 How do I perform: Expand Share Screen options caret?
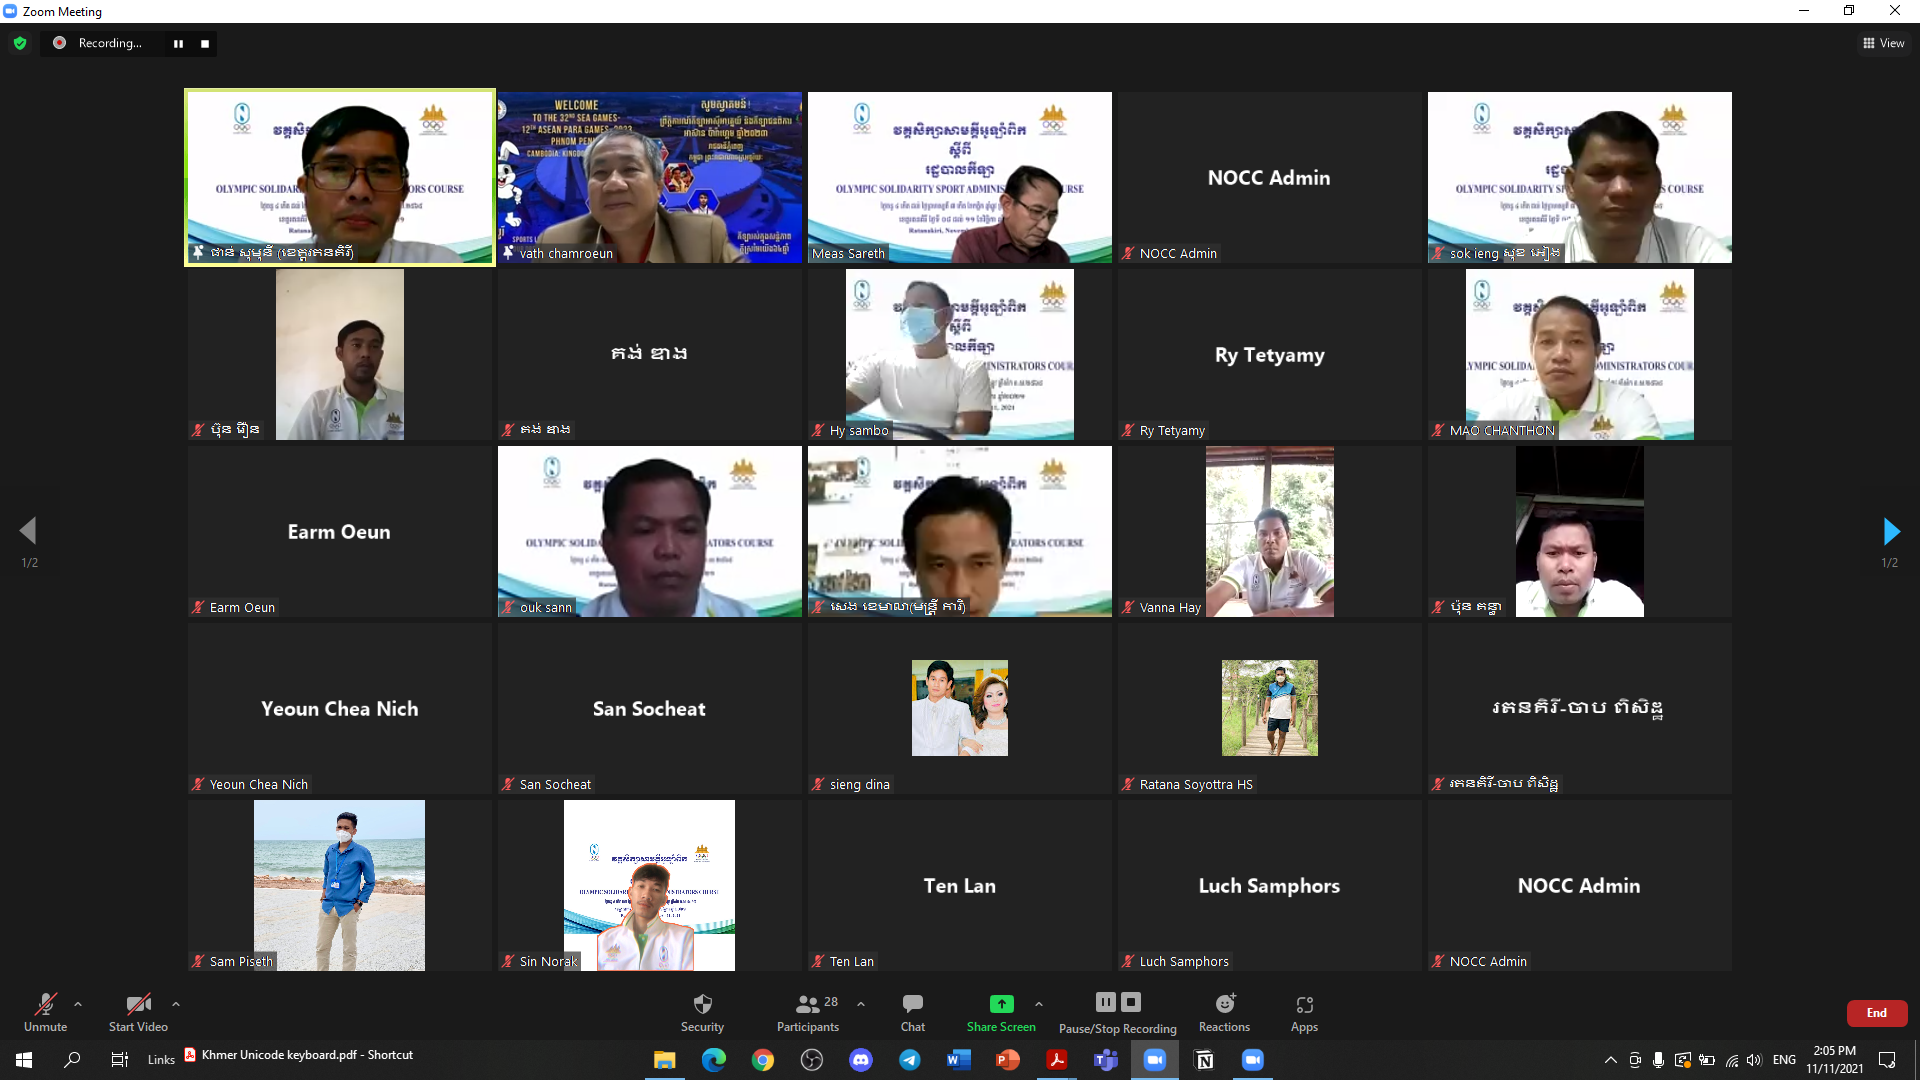[x=1039, y=1004]
